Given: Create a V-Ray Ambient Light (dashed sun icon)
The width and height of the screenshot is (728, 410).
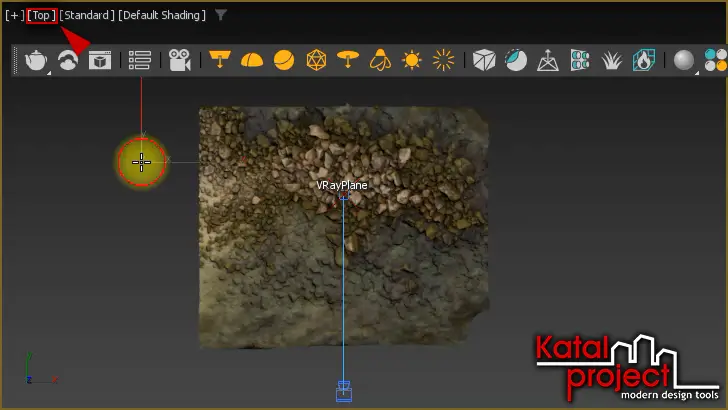Looking at the screenshot, I should [443, 60].
